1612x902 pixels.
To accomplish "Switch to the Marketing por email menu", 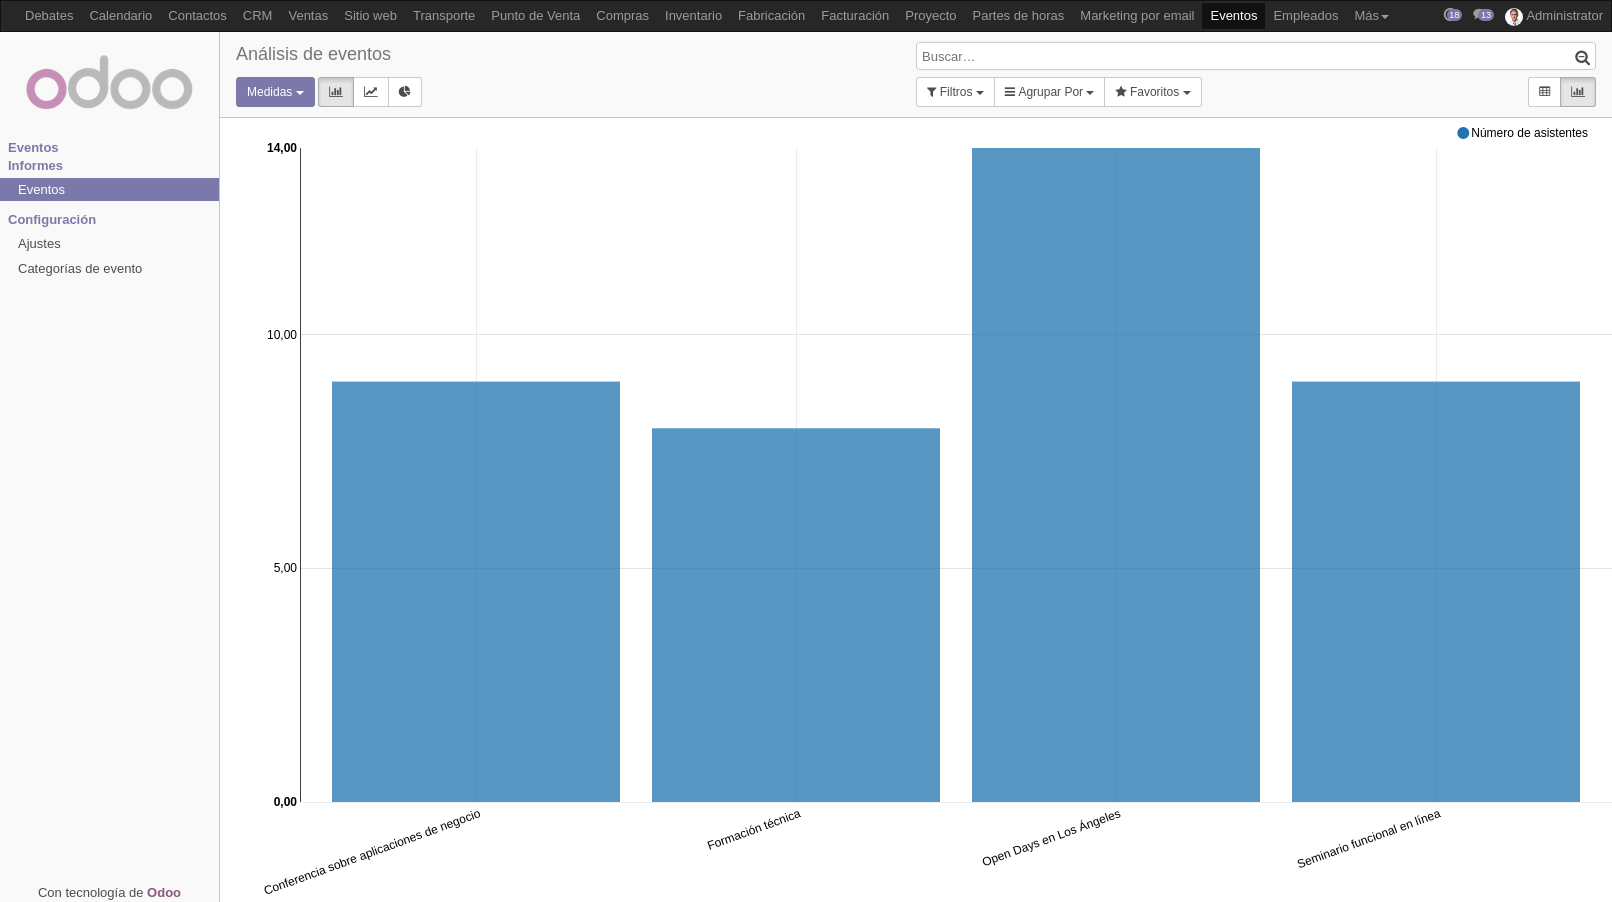I will click(x=1136, y=15).
